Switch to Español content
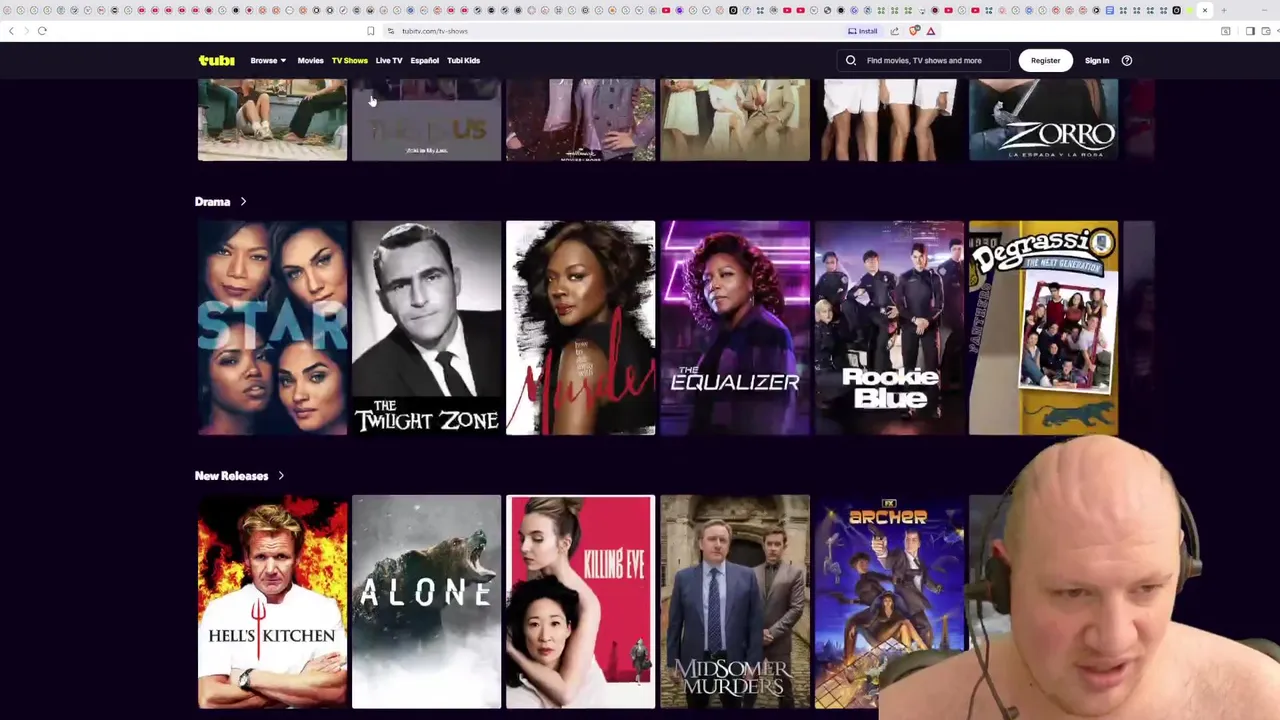This screenshot has height=720, width=1280. click(424, 60)
